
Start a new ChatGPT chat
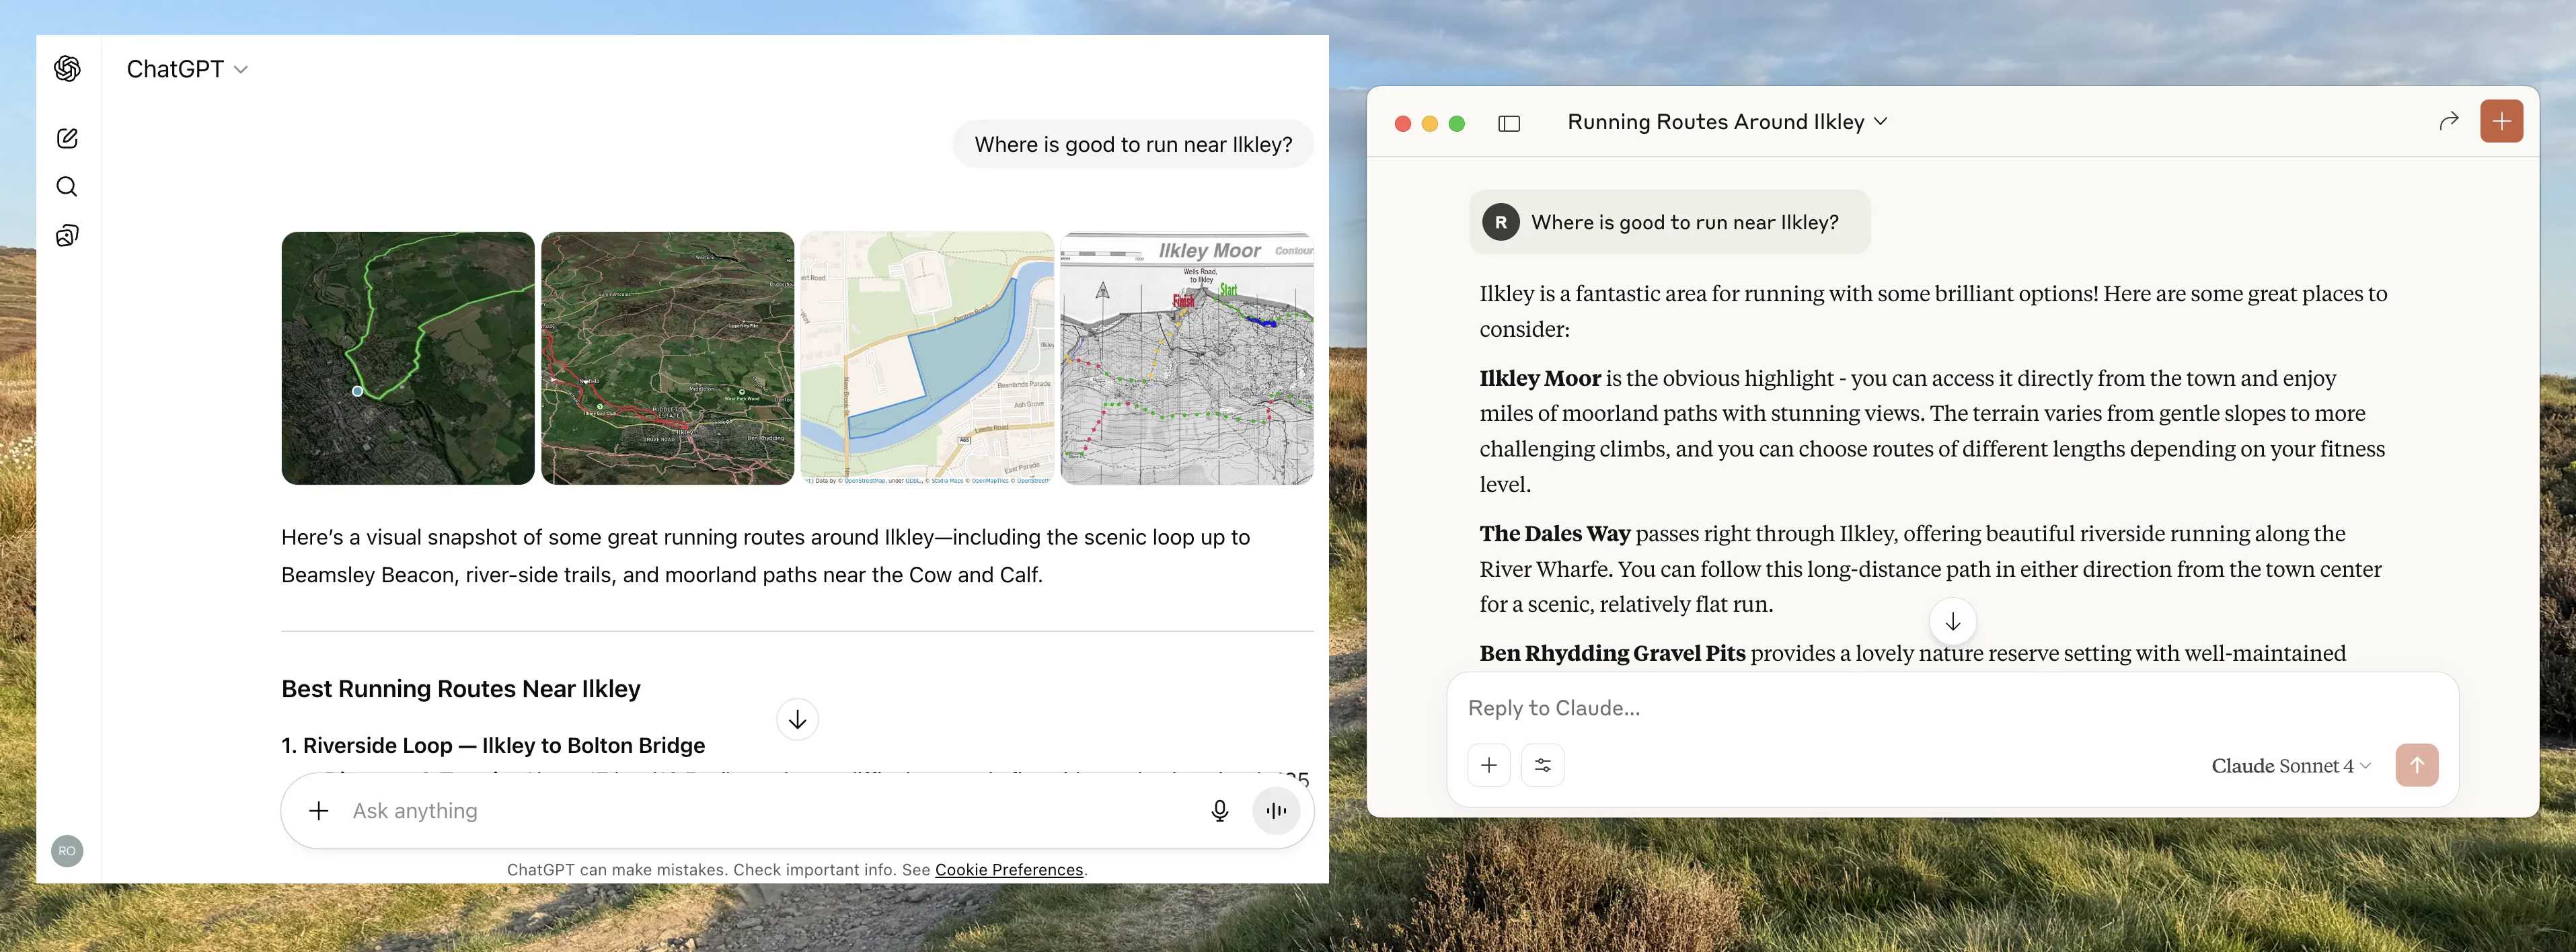(67, 138)
